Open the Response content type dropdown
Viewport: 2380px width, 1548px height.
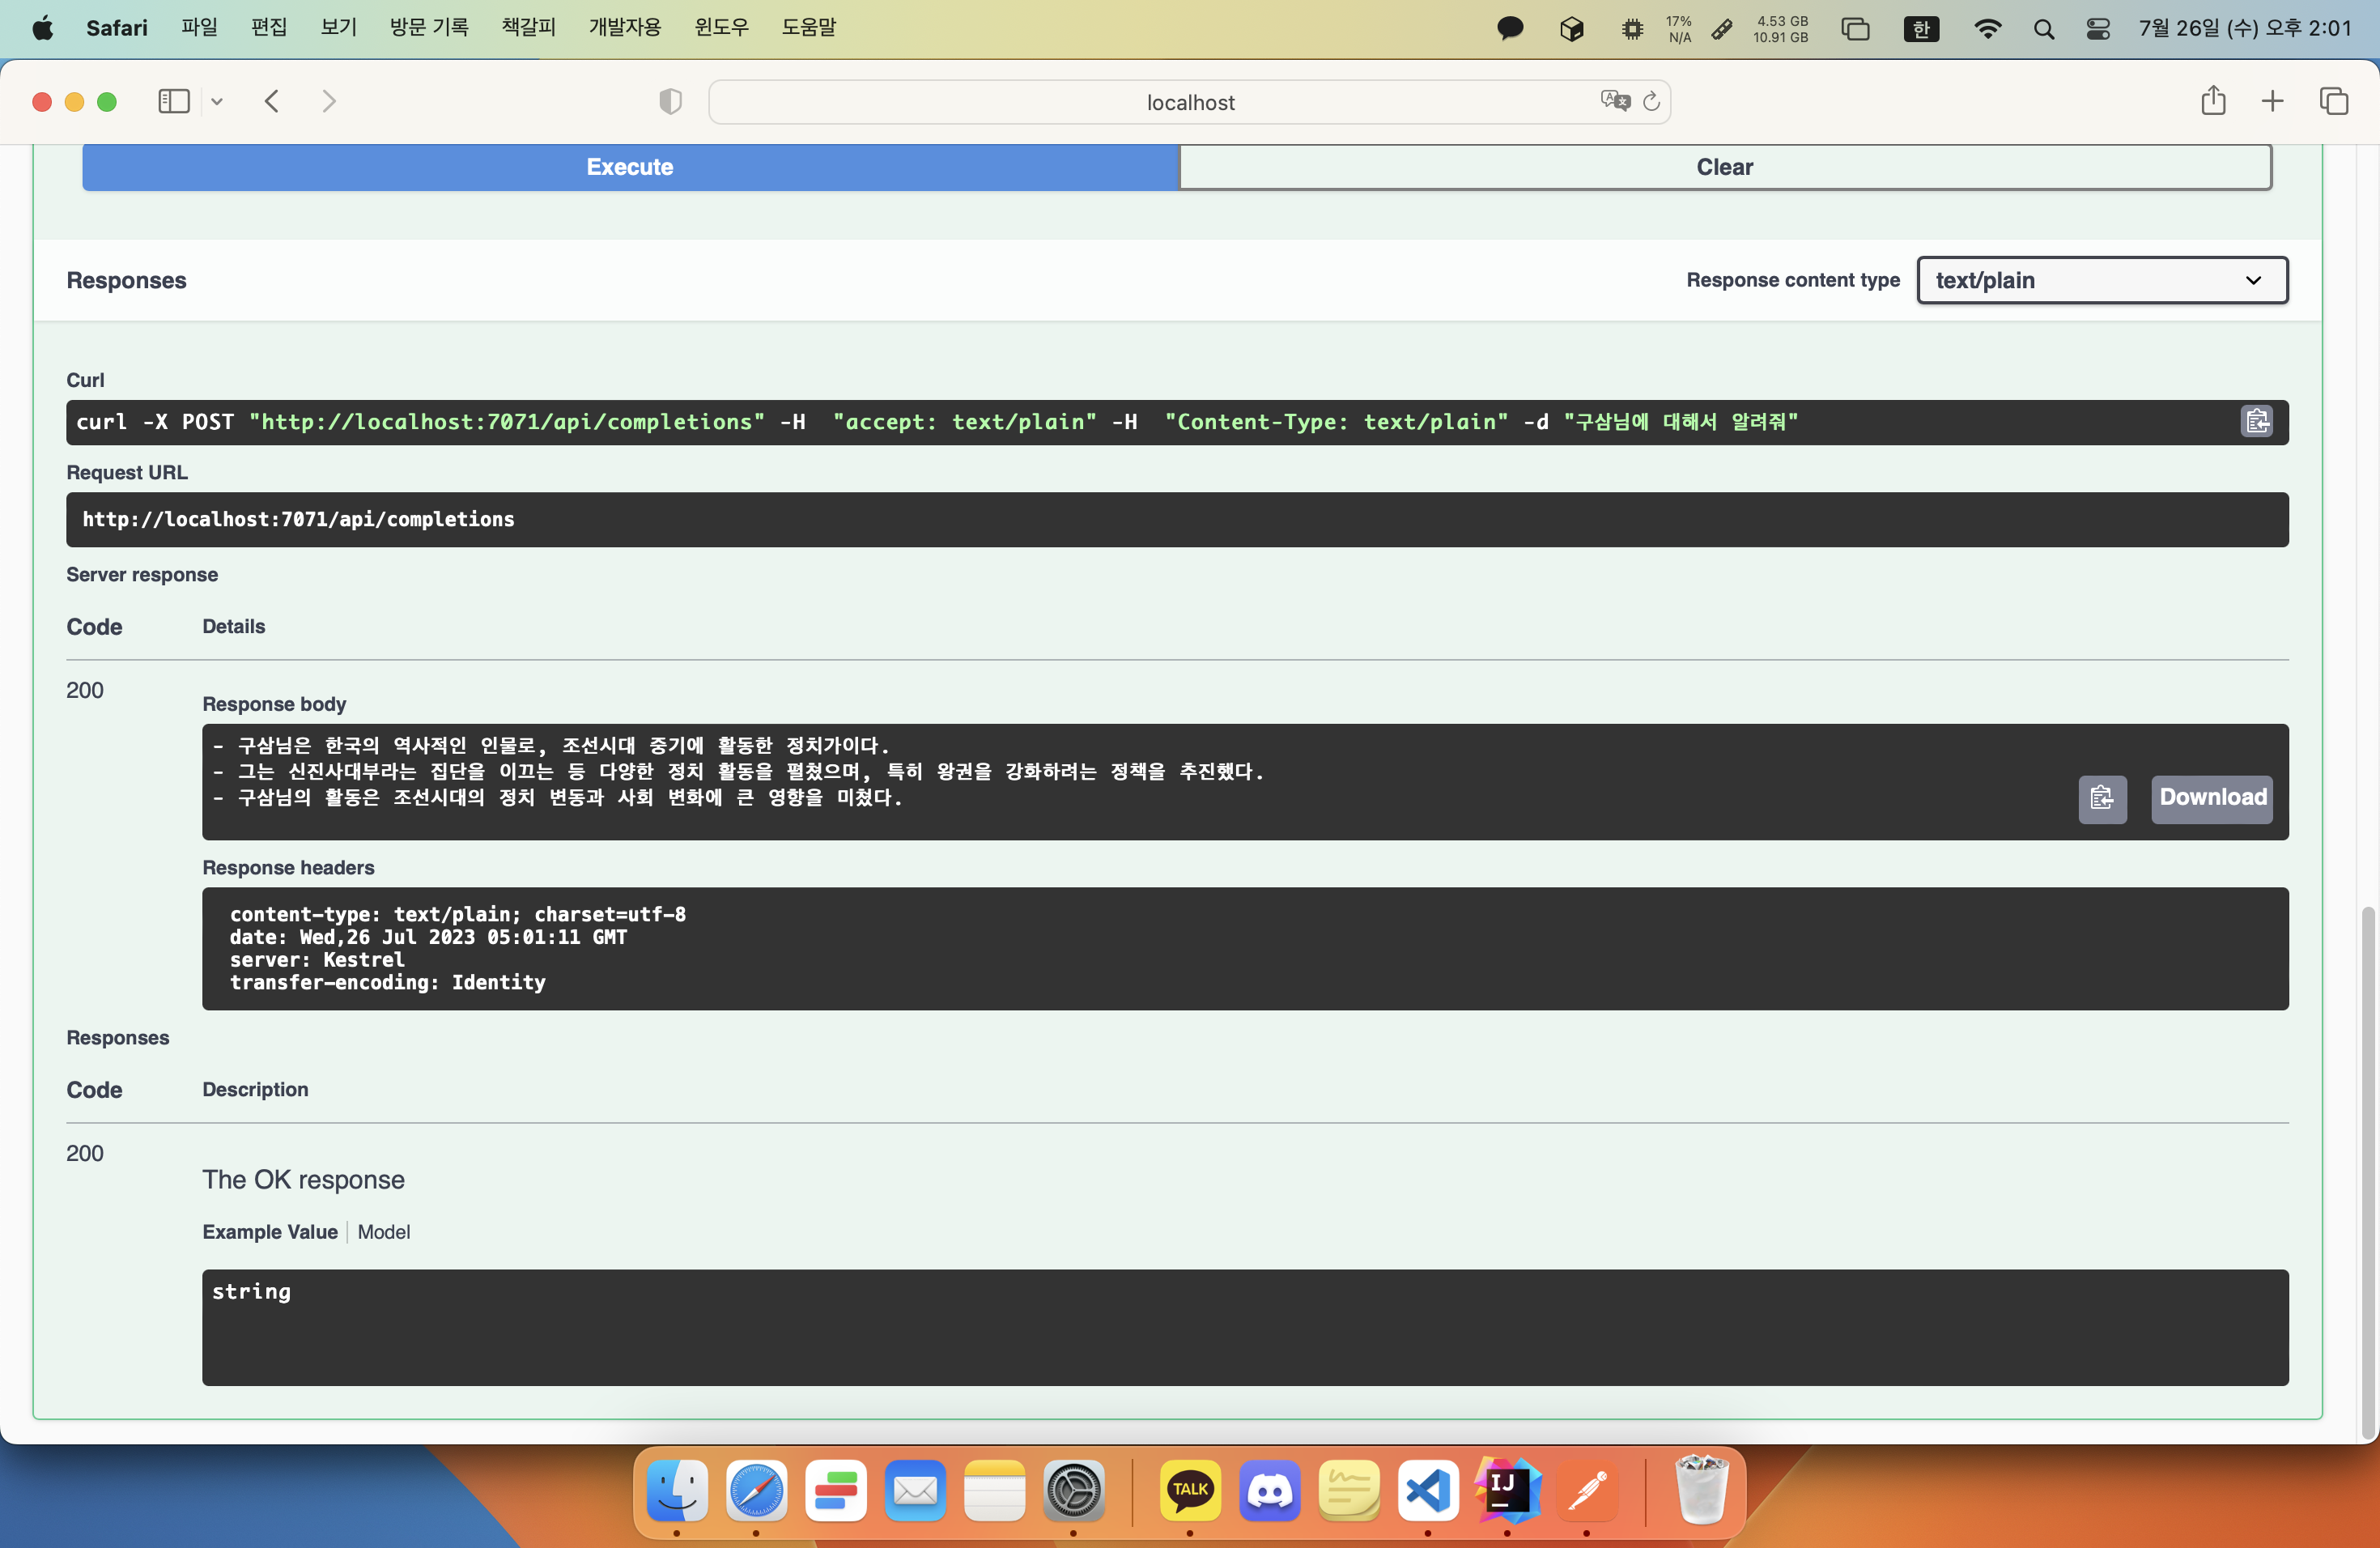[x=2101, y=280]
